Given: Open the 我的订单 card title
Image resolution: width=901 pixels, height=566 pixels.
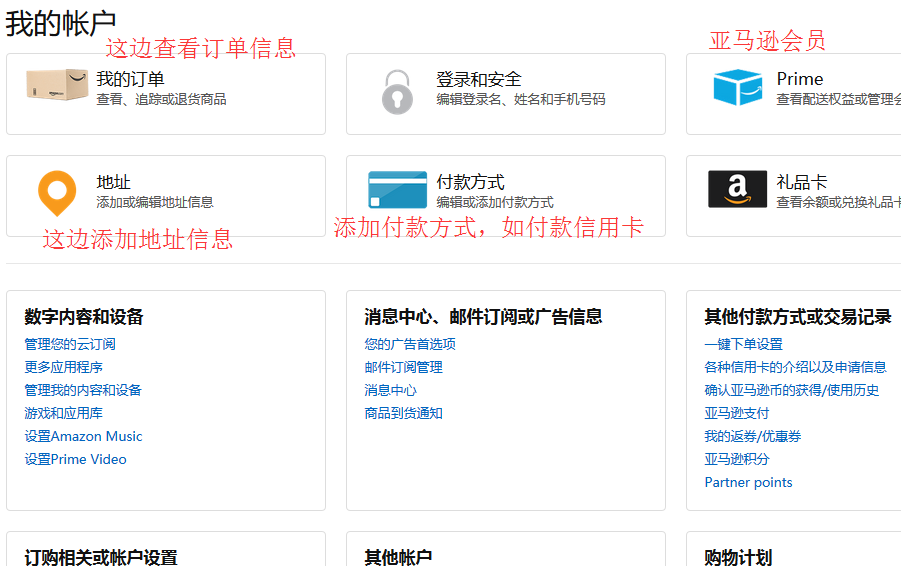Looking at the screenshot, I should click(130, 79).
